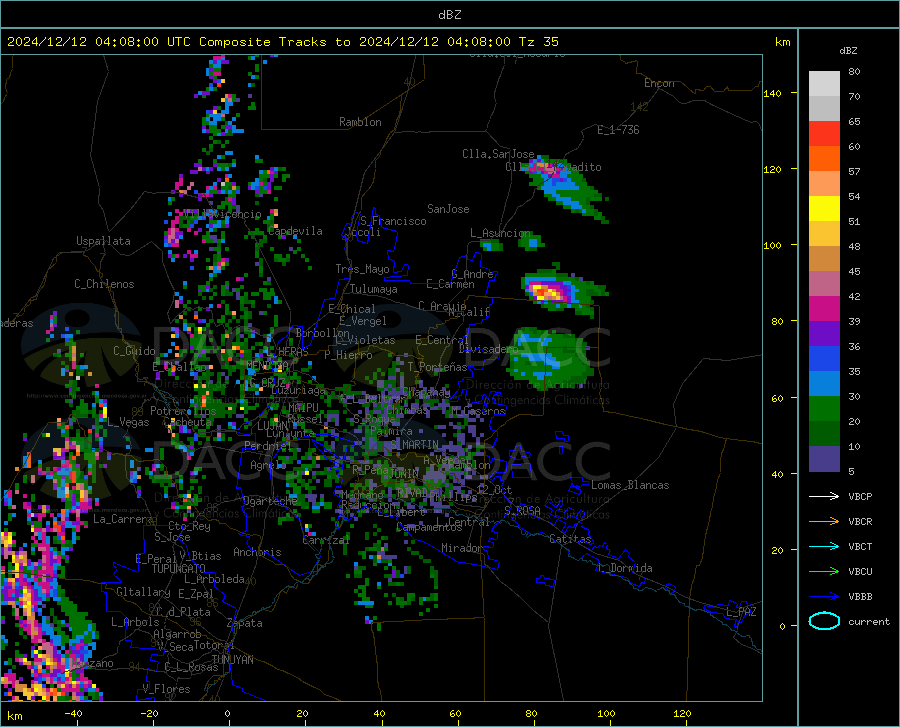This screenshot has height=727, width=900.
Task: Click the green VBCU arrow in legend
Action: point(824,572)
